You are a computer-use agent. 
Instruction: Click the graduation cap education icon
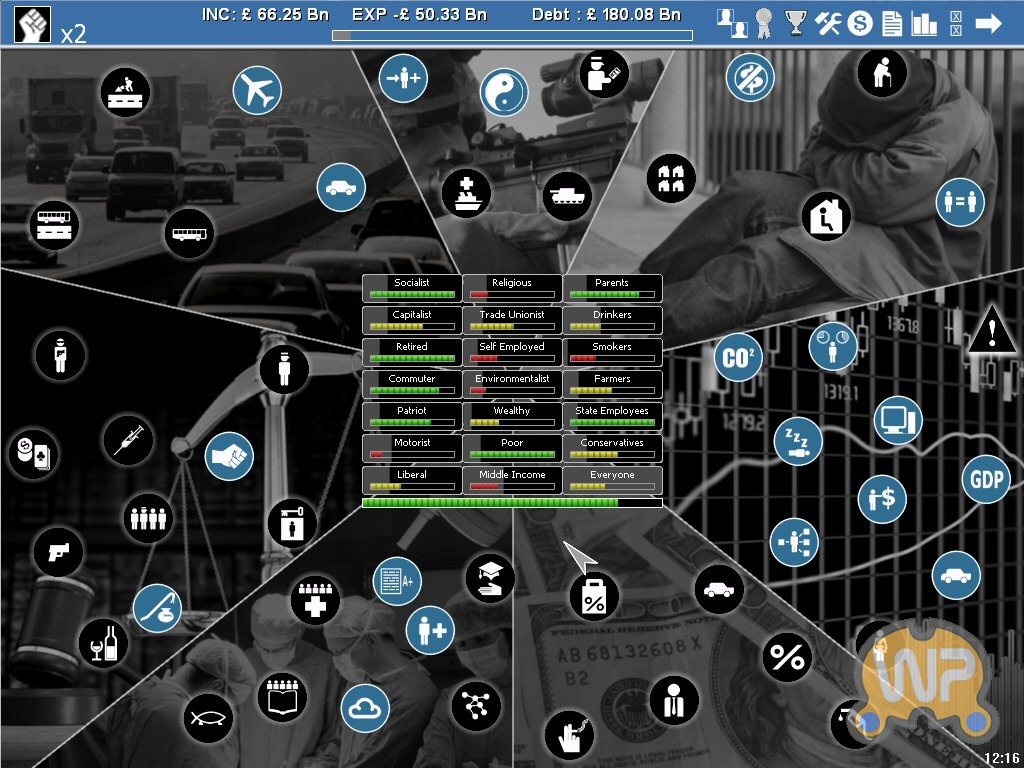click(490, 579)
